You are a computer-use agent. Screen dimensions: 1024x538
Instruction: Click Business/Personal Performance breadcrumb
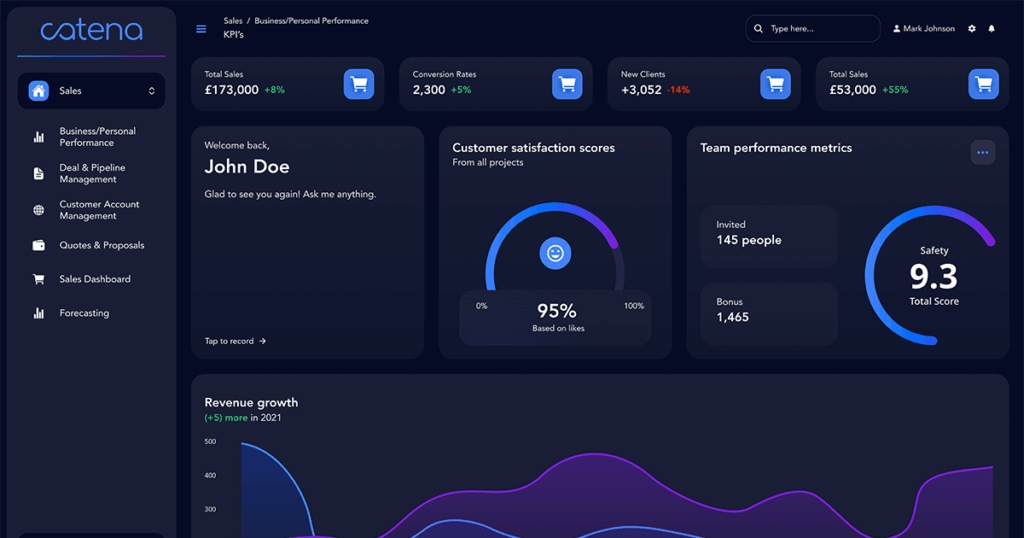pyautogui.click(x=312, y=21)
